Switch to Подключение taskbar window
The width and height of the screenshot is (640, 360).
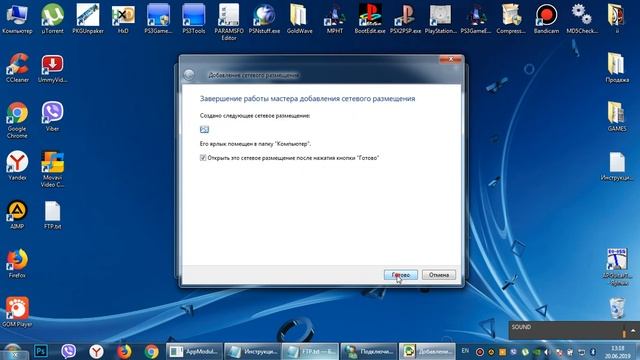tap(369, 351)
